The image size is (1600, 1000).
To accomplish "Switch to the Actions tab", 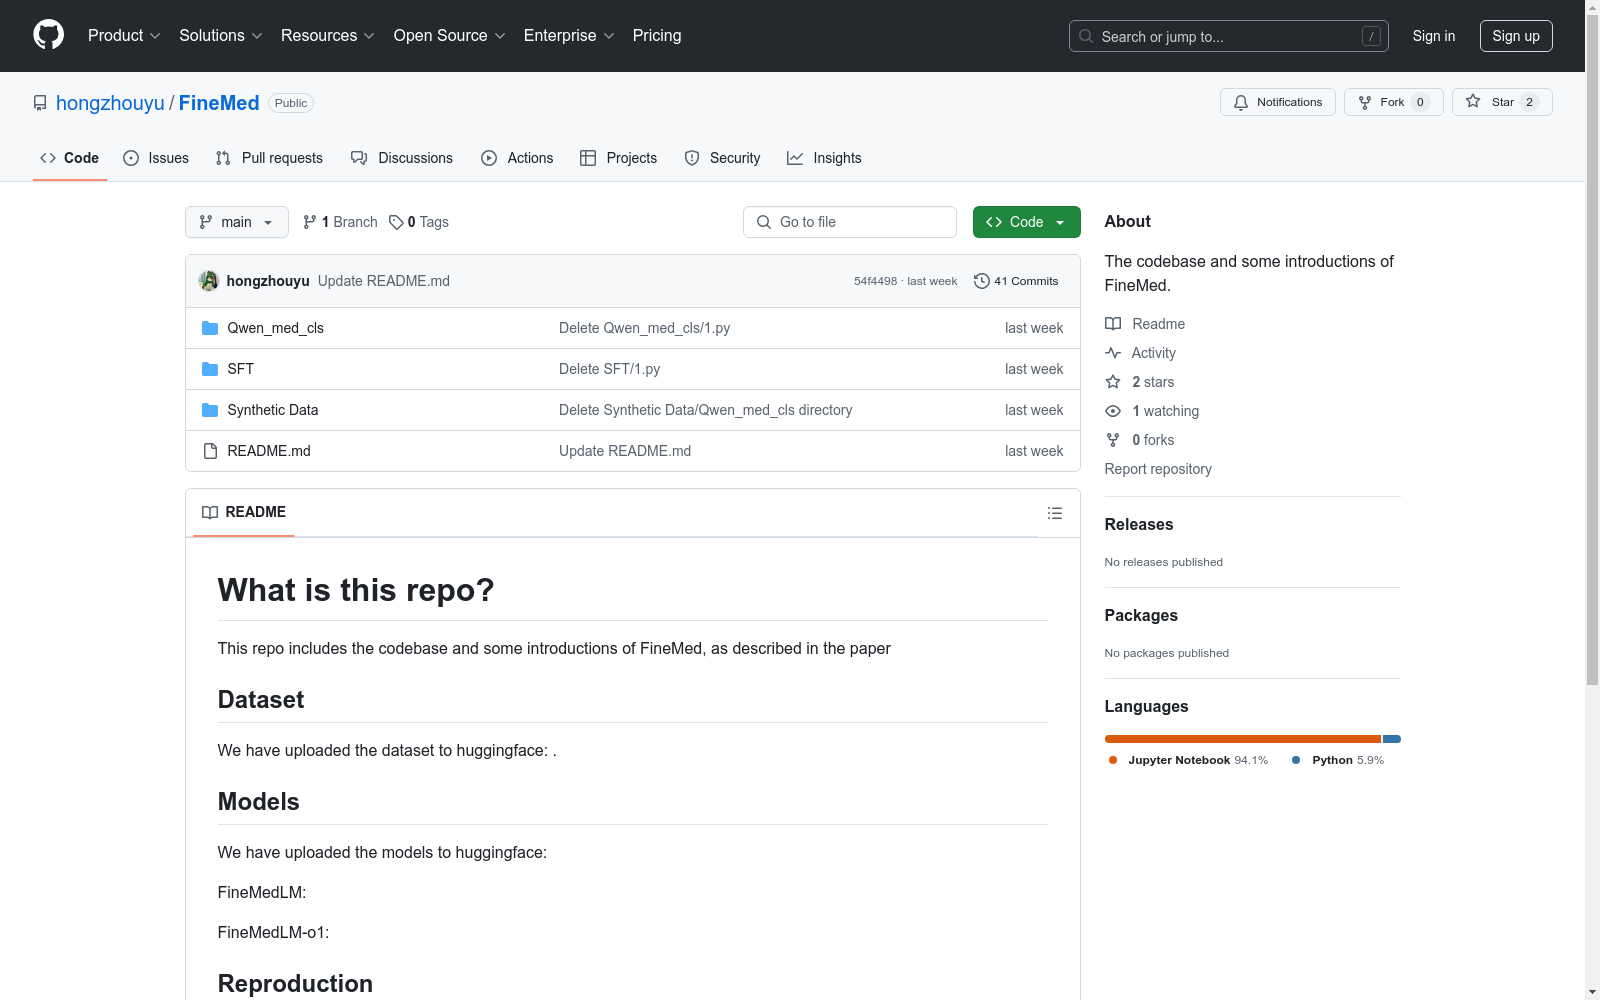I will coord(517,158).
